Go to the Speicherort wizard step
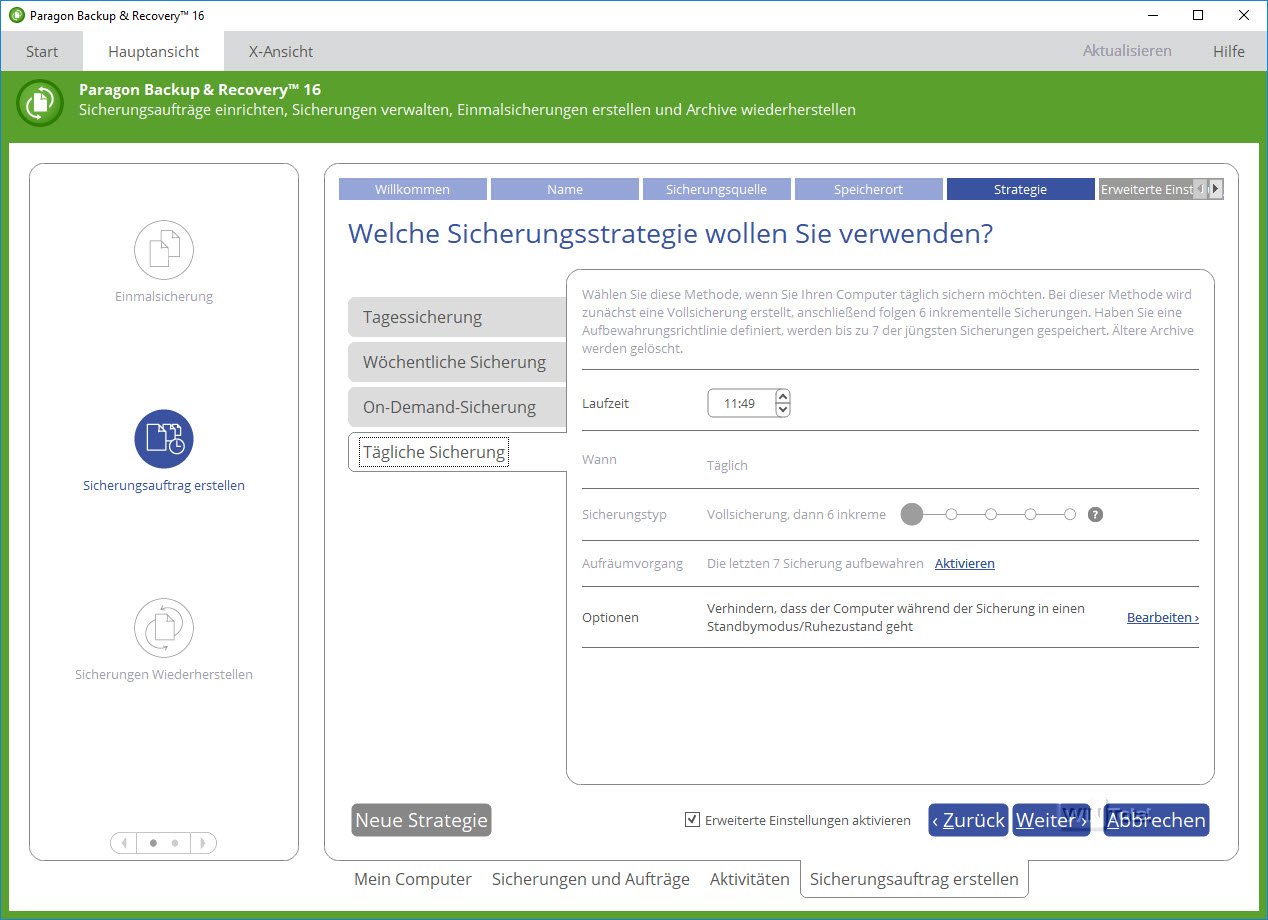 coord(869,189)
